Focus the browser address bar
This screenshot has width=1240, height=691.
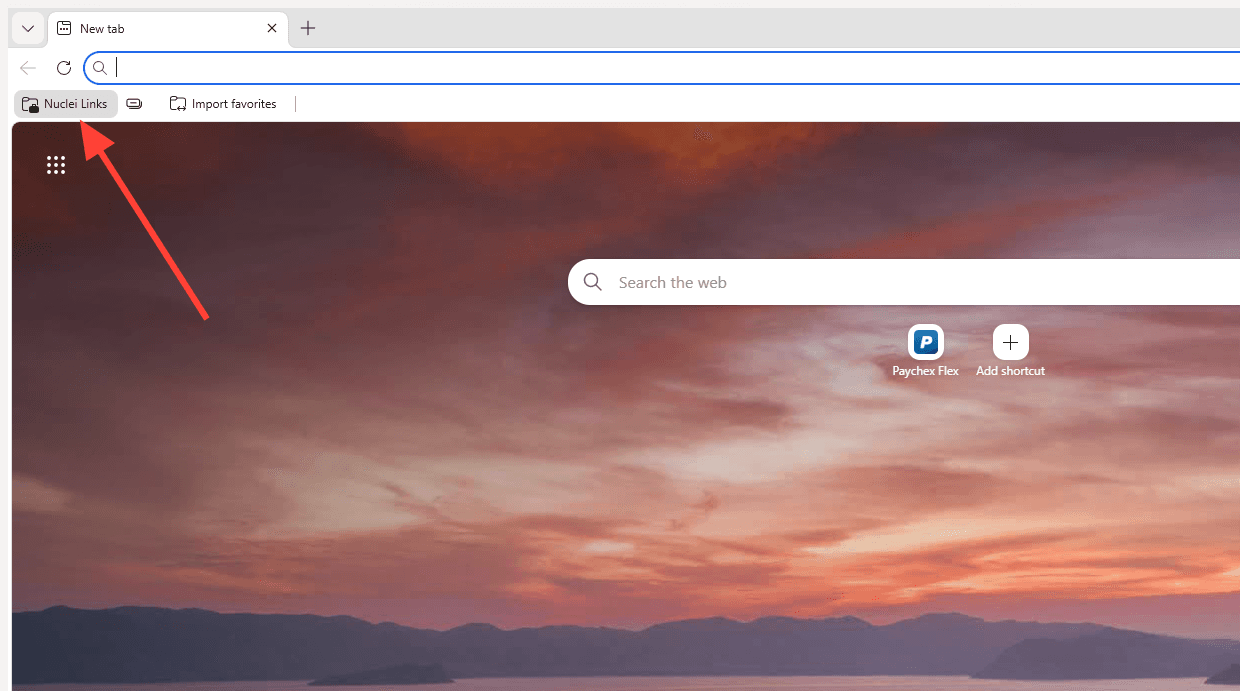point(662,68)
